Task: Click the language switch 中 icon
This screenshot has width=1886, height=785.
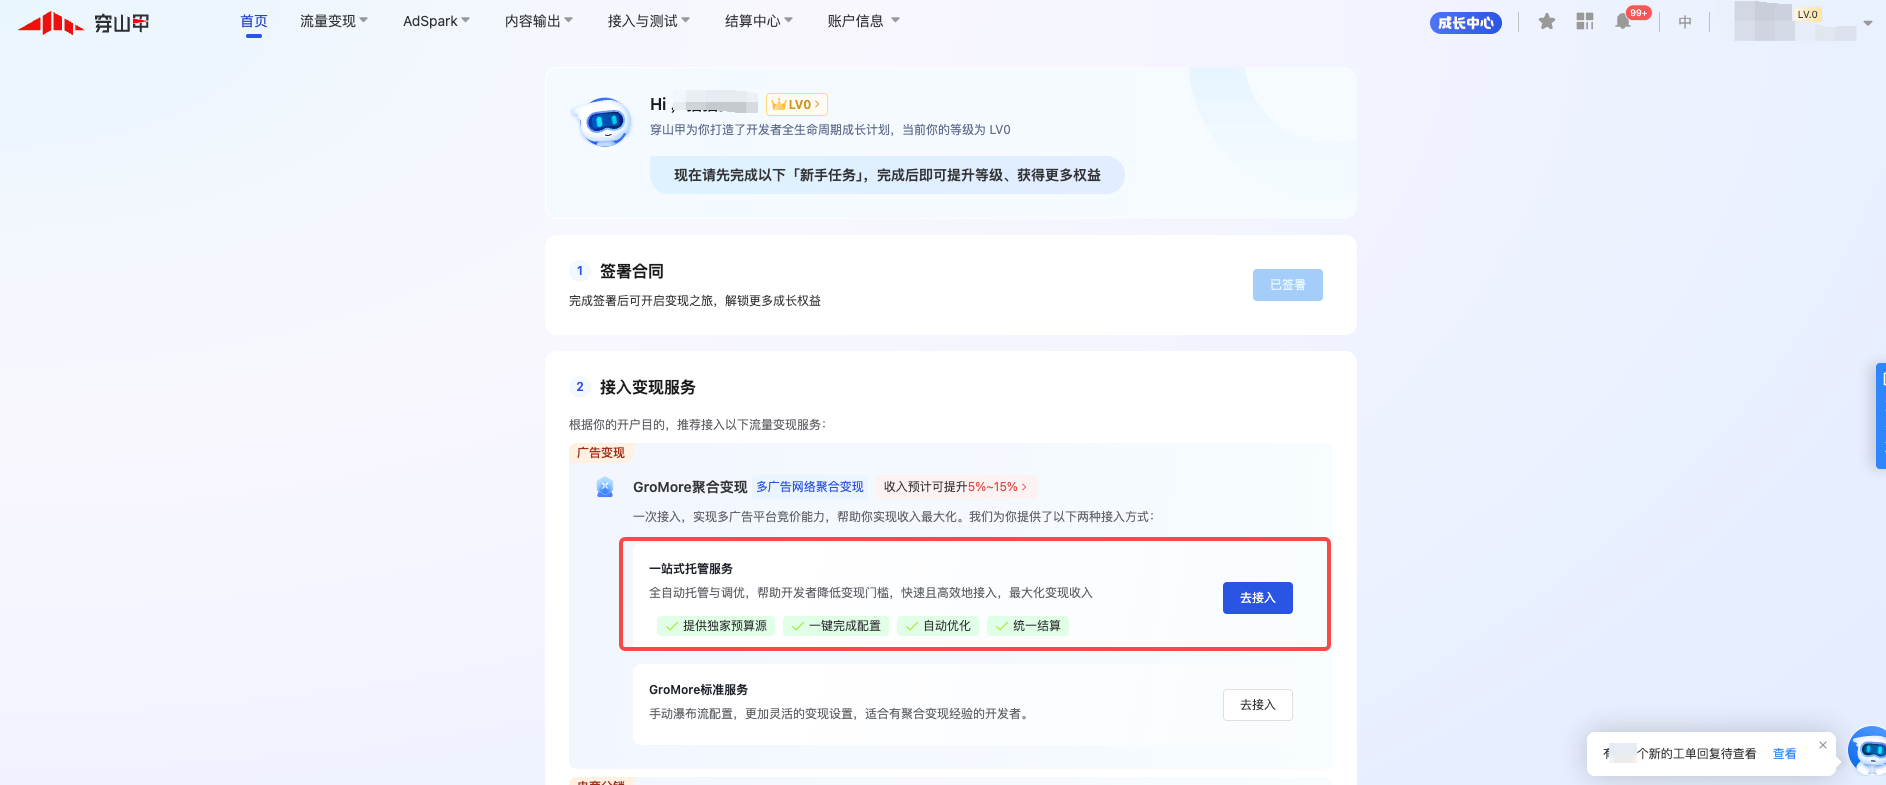Action: click(x=1685, y=22)
